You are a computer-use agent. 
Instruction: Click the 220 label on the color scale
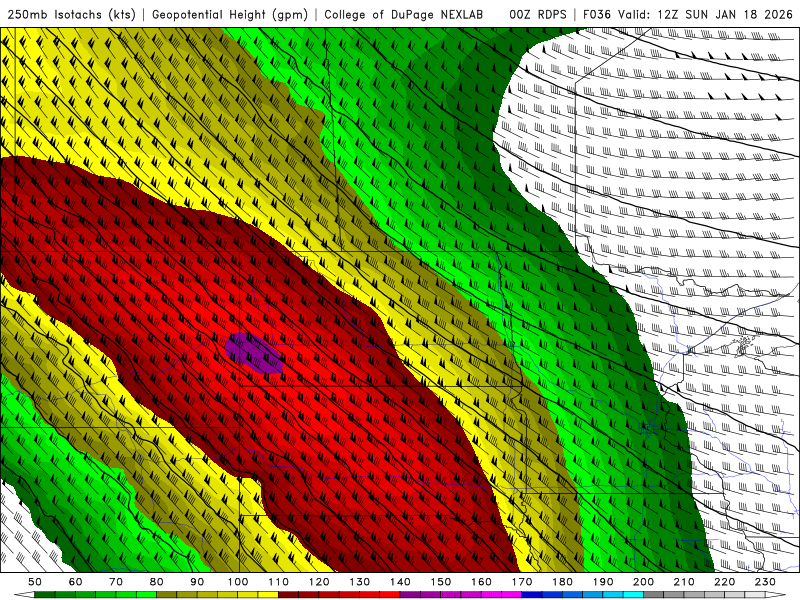tap(724, 582)
